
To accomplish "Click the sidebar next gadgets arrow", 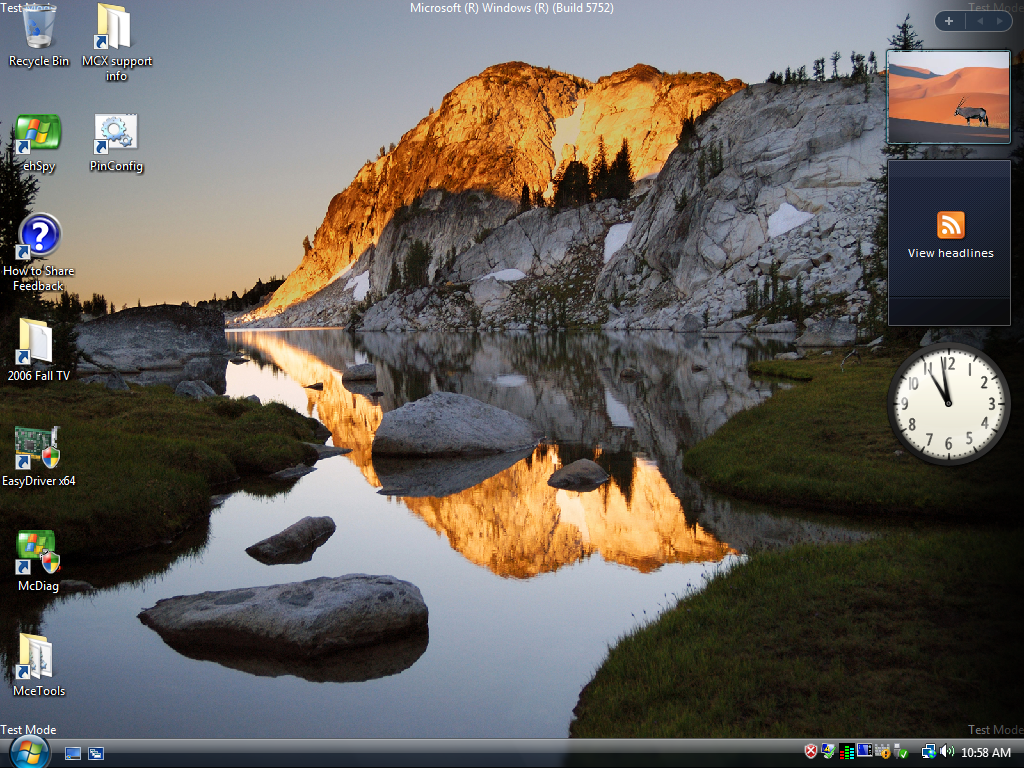I will (x=1000, y=21).
